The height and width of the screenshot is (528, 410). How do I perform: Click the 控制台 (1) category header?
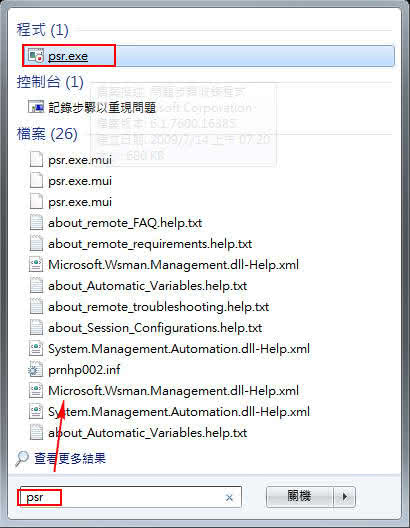click(50, 82)
